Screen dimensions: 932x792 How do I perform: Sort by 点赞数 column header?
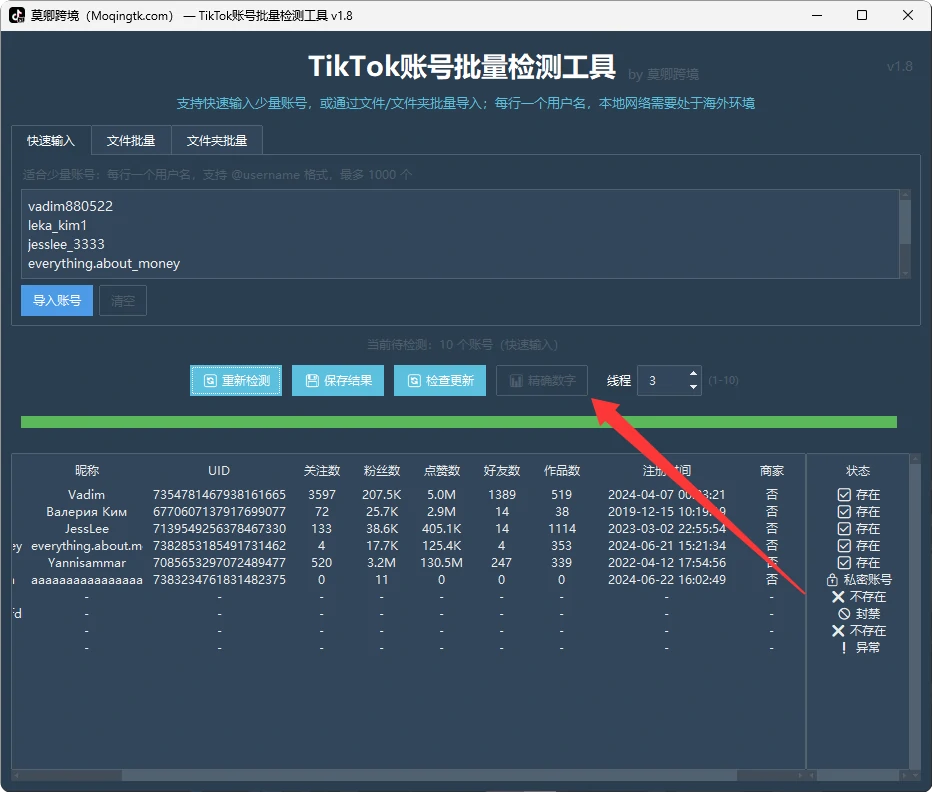pyautogui.click(x=442, y=471)
